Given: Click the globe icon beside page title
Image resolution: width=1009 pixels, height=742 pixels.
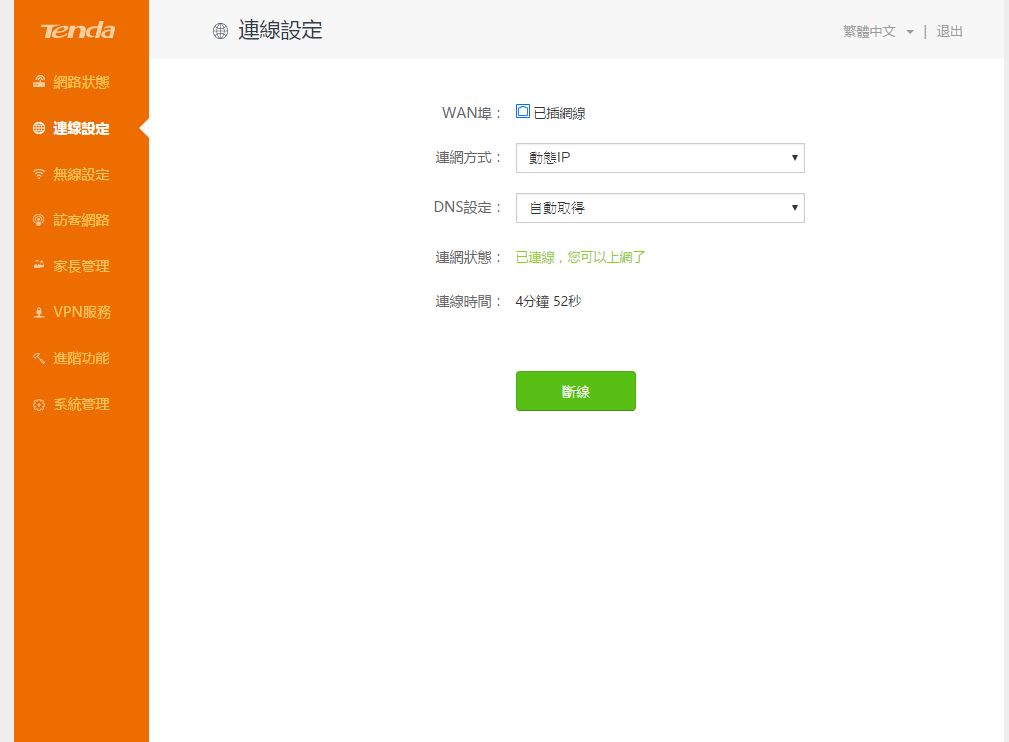Looking at the screenshot, I should (220, 31).
